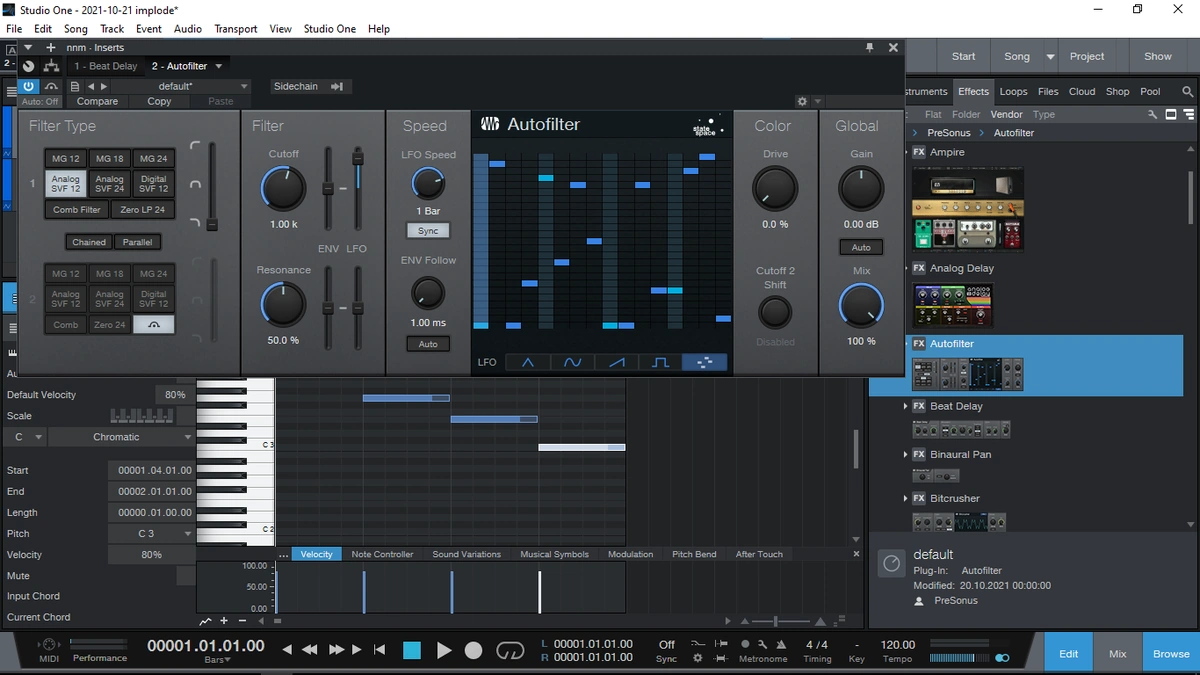Pin the Autofilter plugin window
Screen dimensions: 1200x675
point(870,47)
